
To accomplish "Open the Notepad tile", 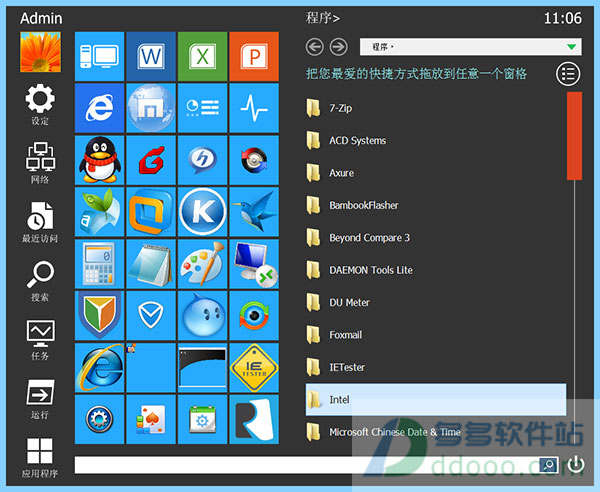I will tap(151, 264).
